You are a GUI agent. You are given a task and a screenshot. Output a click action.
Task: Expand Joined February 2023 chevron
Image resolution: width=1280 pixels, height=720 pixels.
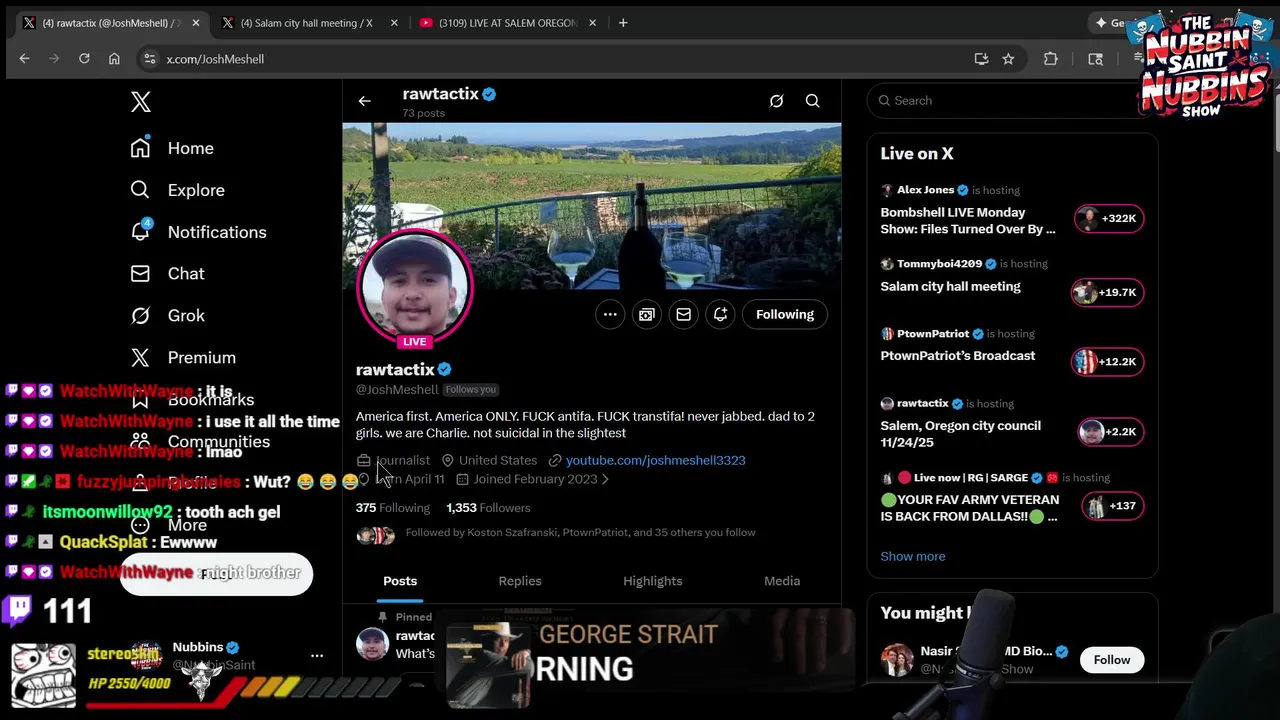(x=605, y=479)
